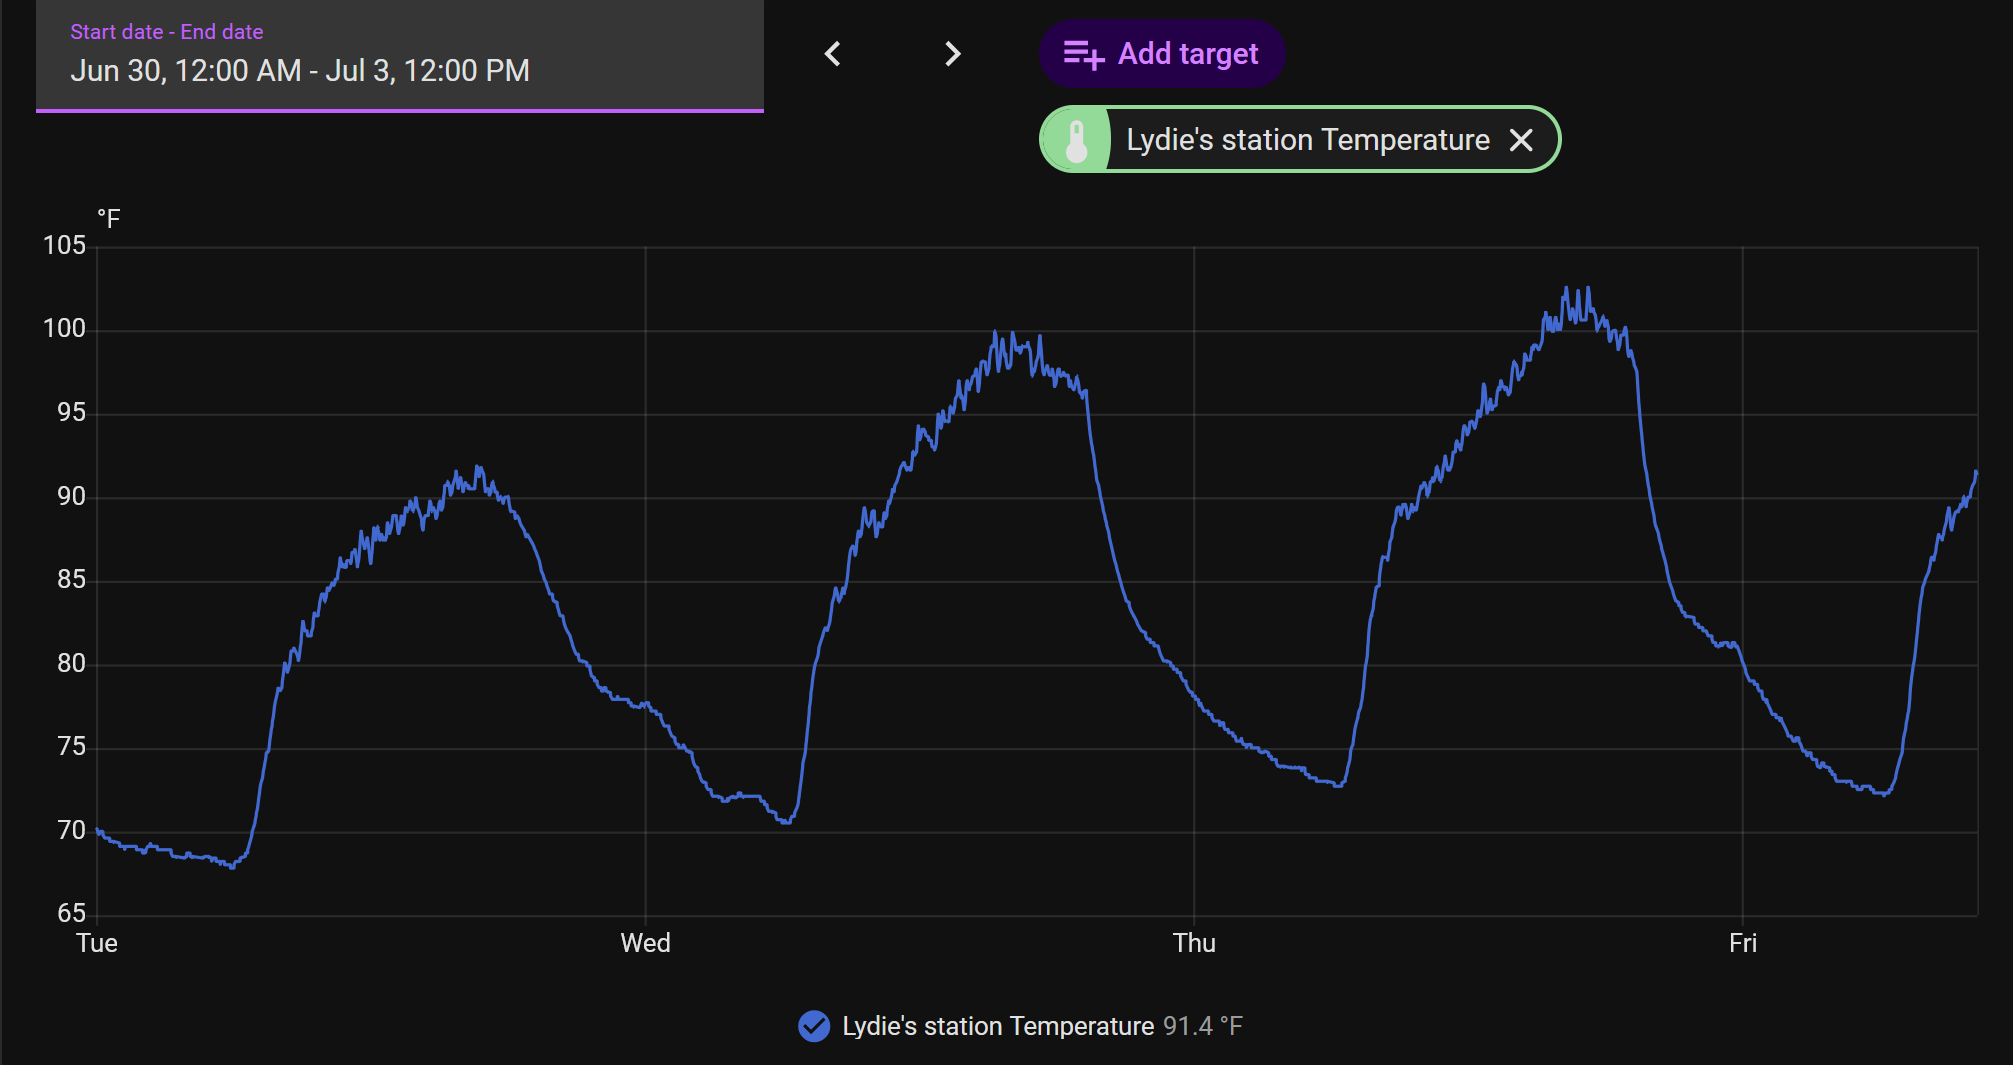Viewport: 2013px width, 1065px height.
Task: Open the start and end date field
Action: tap(400, 56)
